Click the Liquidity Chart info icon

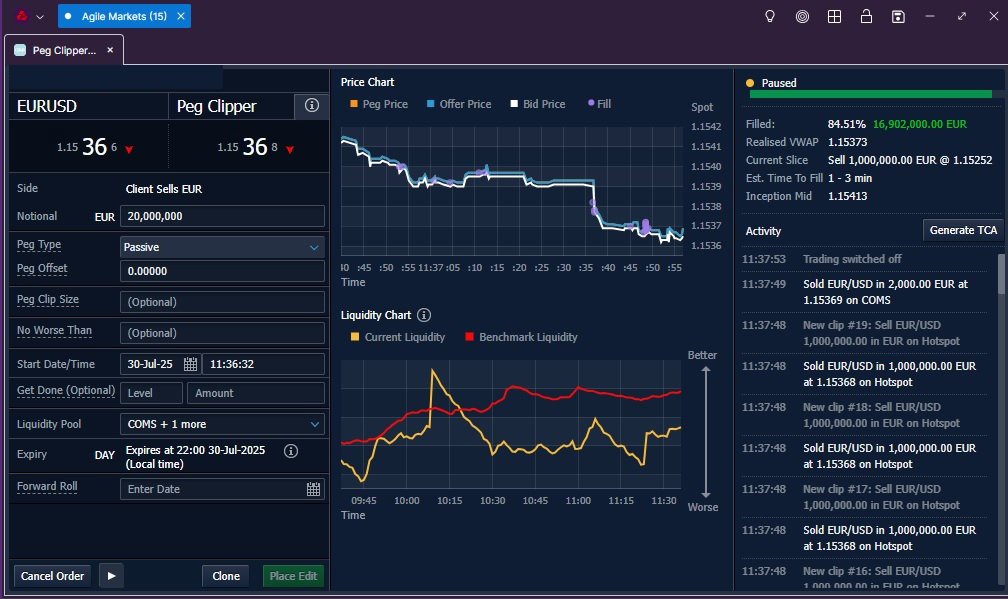pyautogui.click(x=424, y=315)
